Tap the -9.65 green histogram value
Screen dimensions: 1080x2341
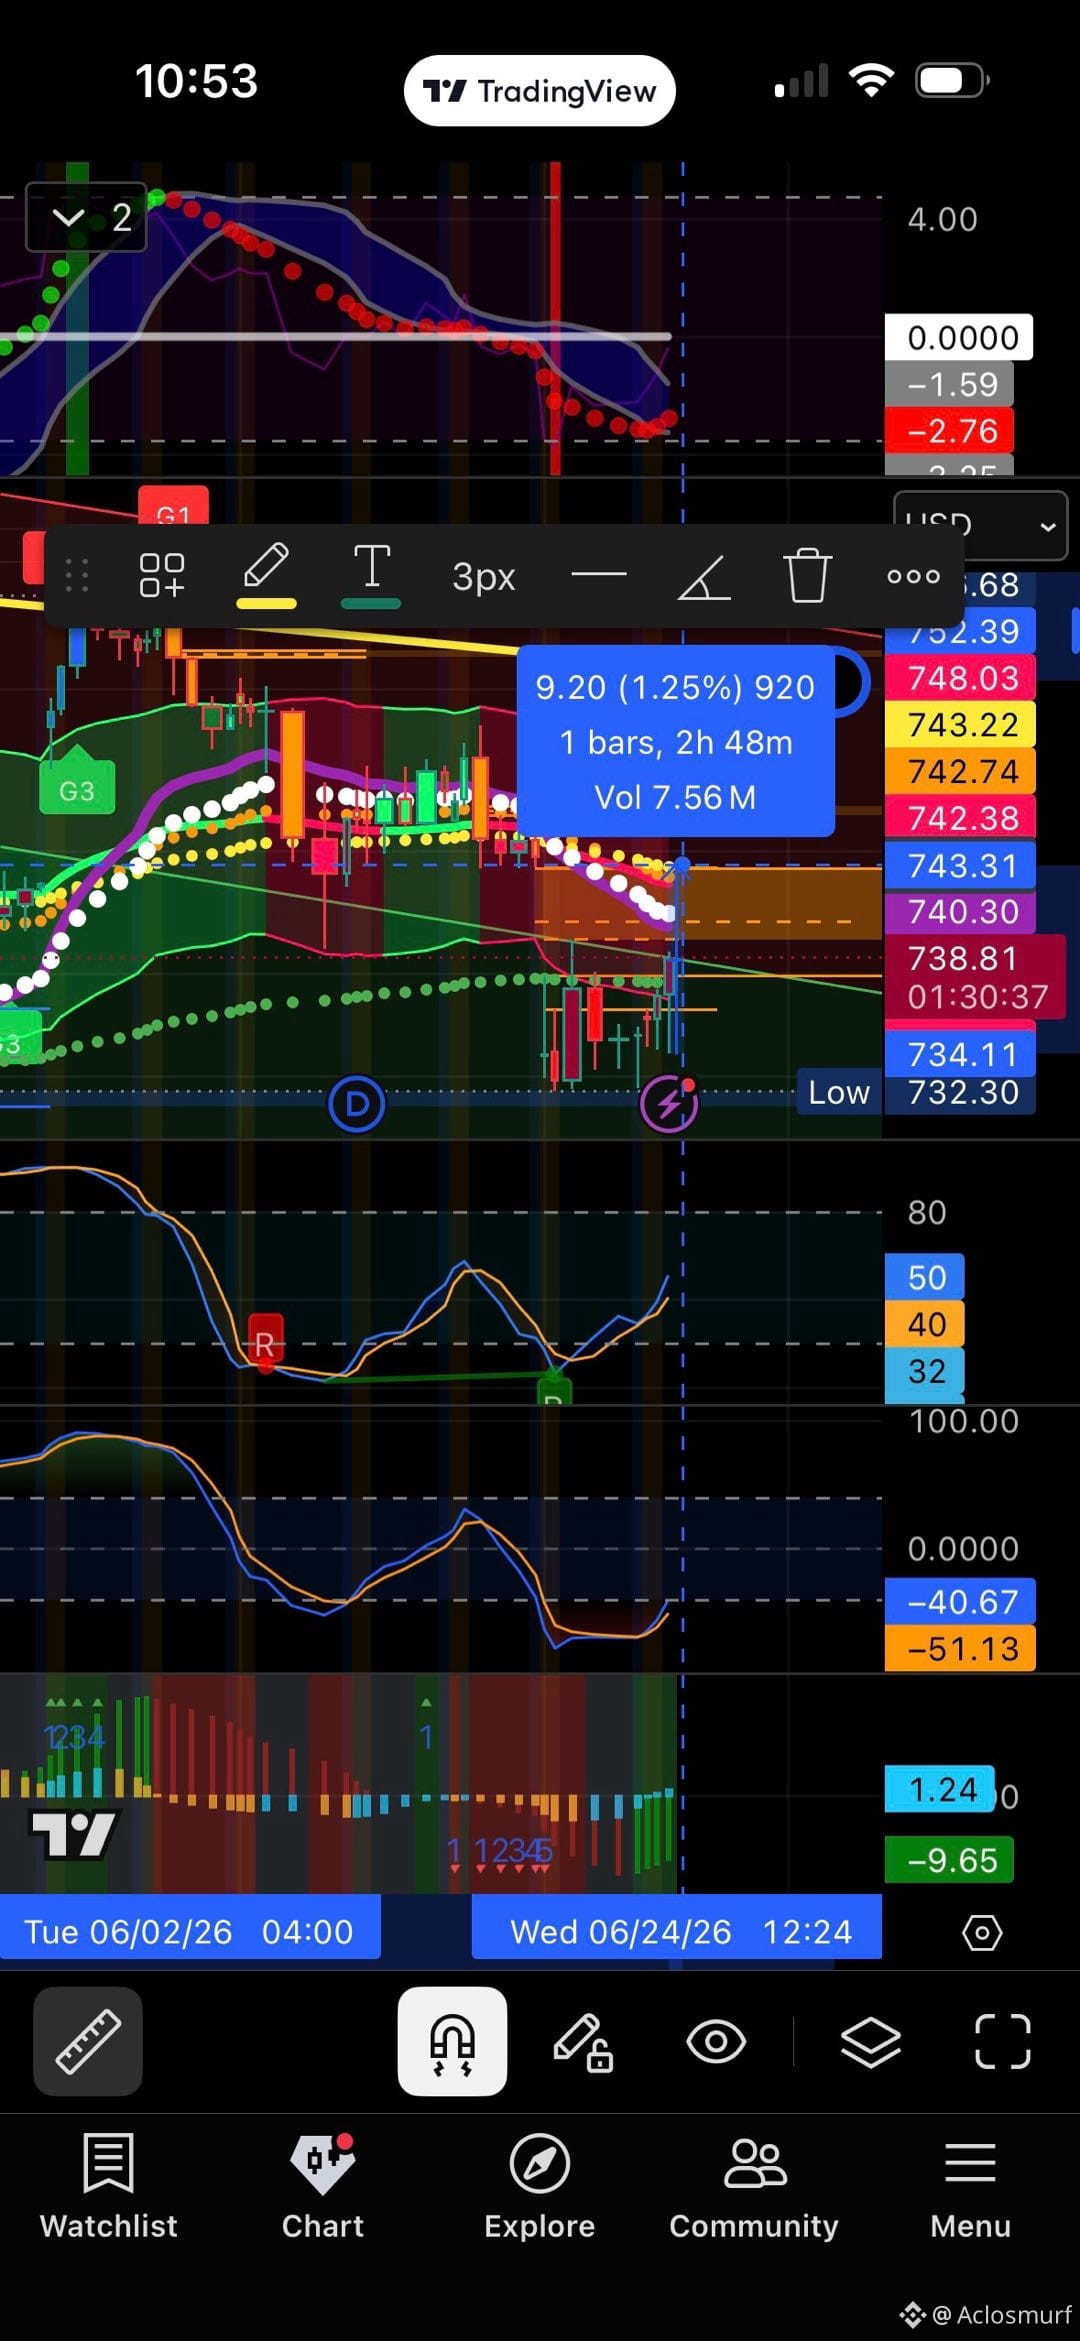pos(949,1860)
